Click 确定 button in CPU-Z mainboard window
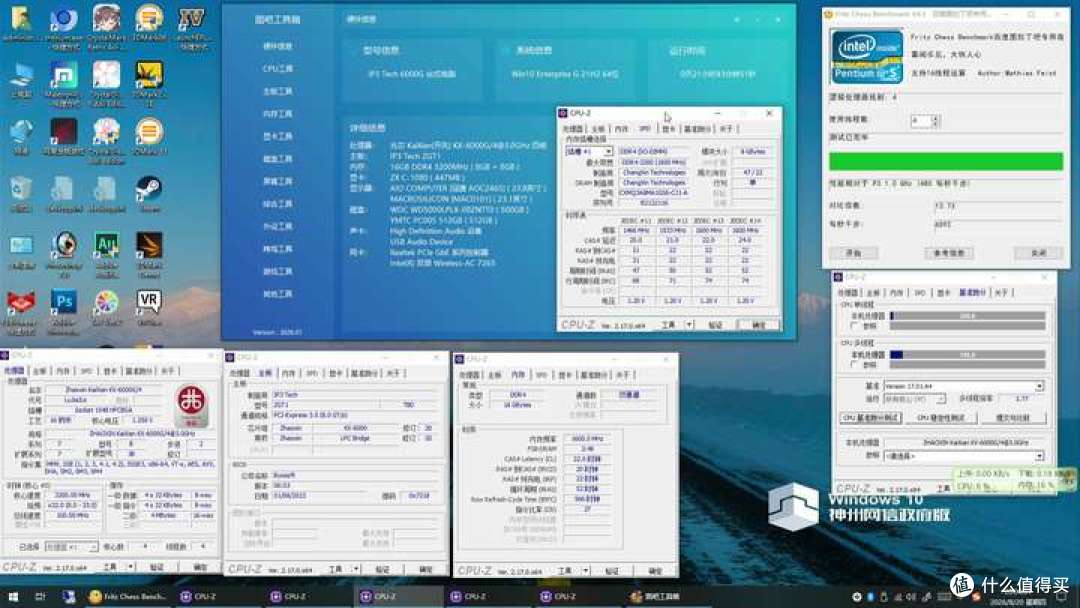Screen dimensions: 1080x608 pyautogui.click(x=426, y=569)
